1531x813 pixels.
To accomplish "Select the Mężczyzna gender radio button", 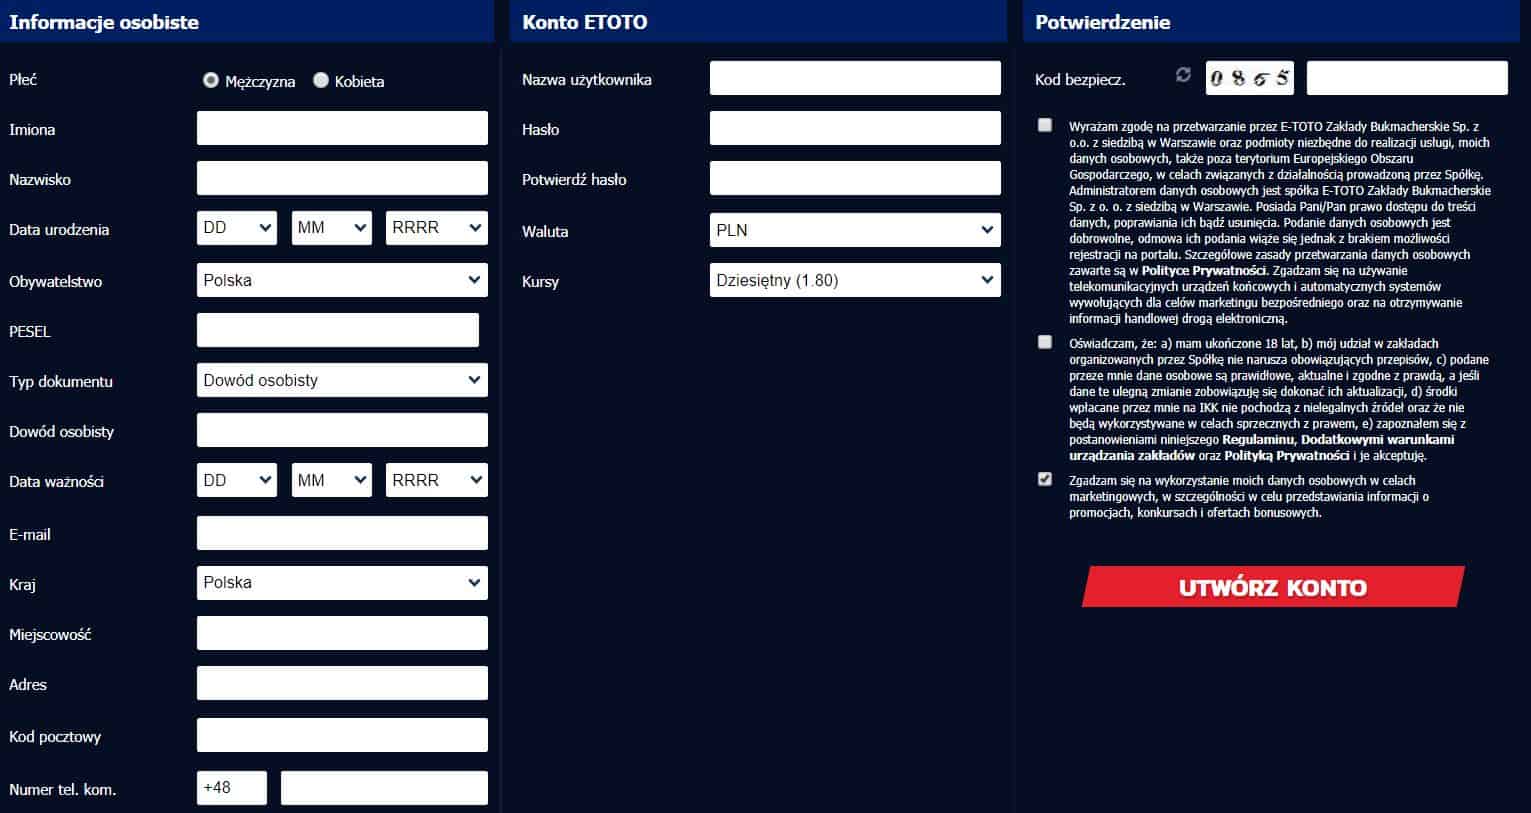I will click(210, 80).
